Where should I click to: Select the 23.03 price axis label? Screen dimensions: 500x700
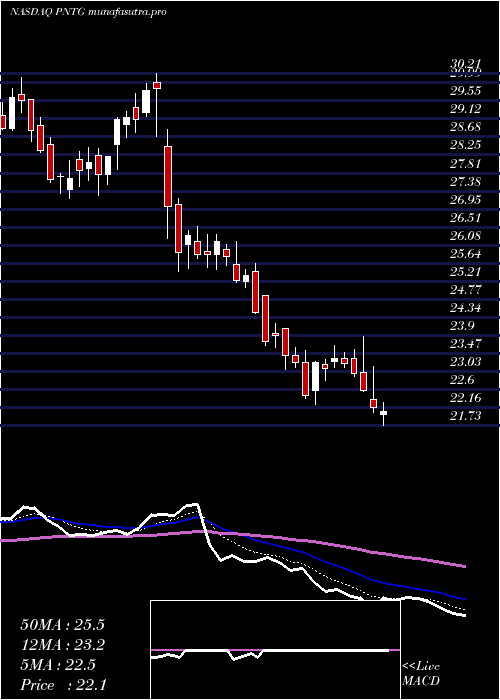(x=465, y=362)
